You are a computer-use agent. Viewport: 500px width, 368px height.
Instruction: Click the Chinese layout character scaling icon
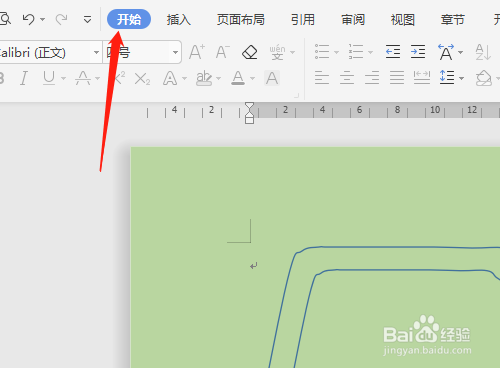446,52
